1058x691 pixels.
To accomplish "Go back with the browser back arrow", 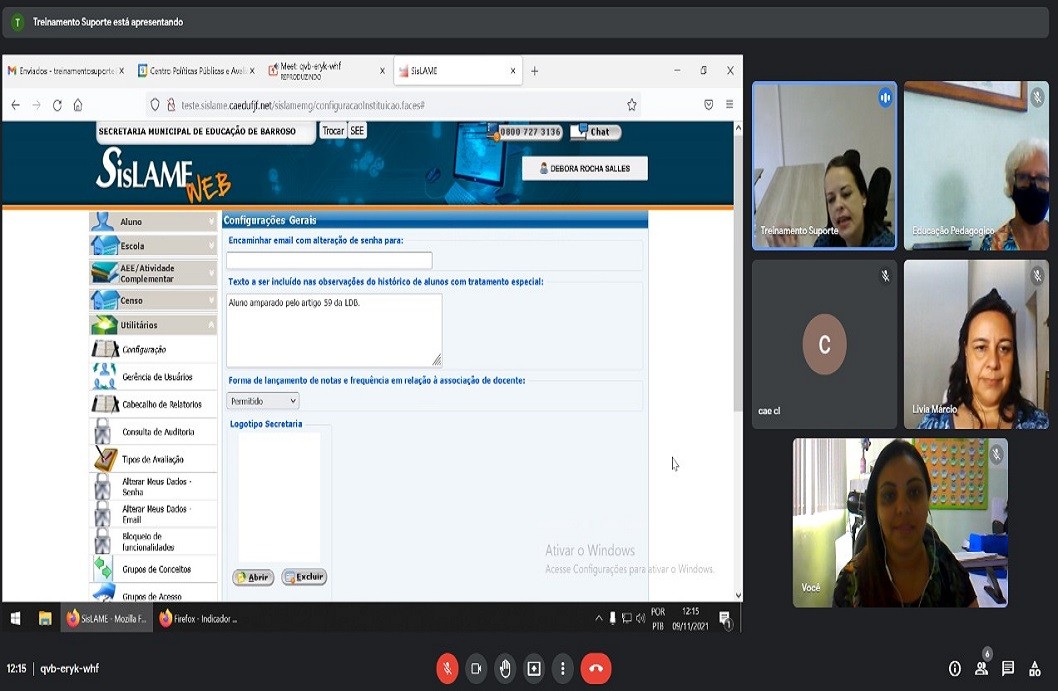I will click(x=16, y=105).
